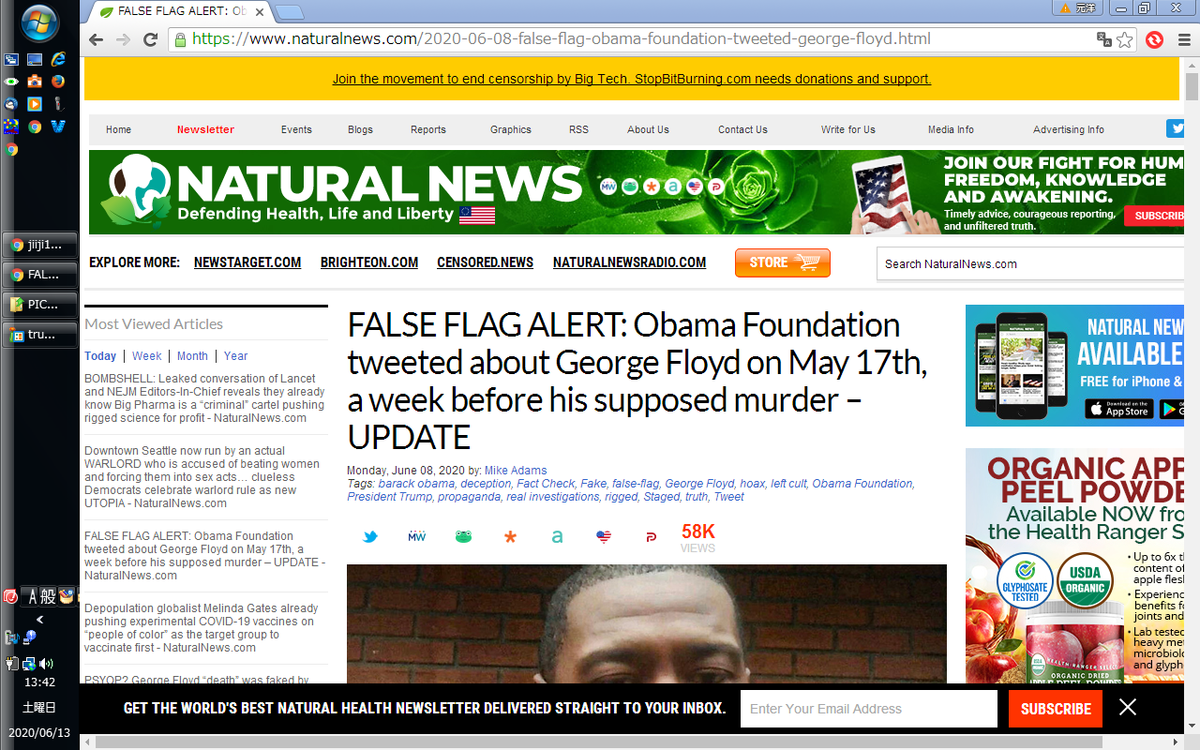Open the camera icon in quick launch
Viewport: 1200px width, 750px height.
(x=34, y=81)
